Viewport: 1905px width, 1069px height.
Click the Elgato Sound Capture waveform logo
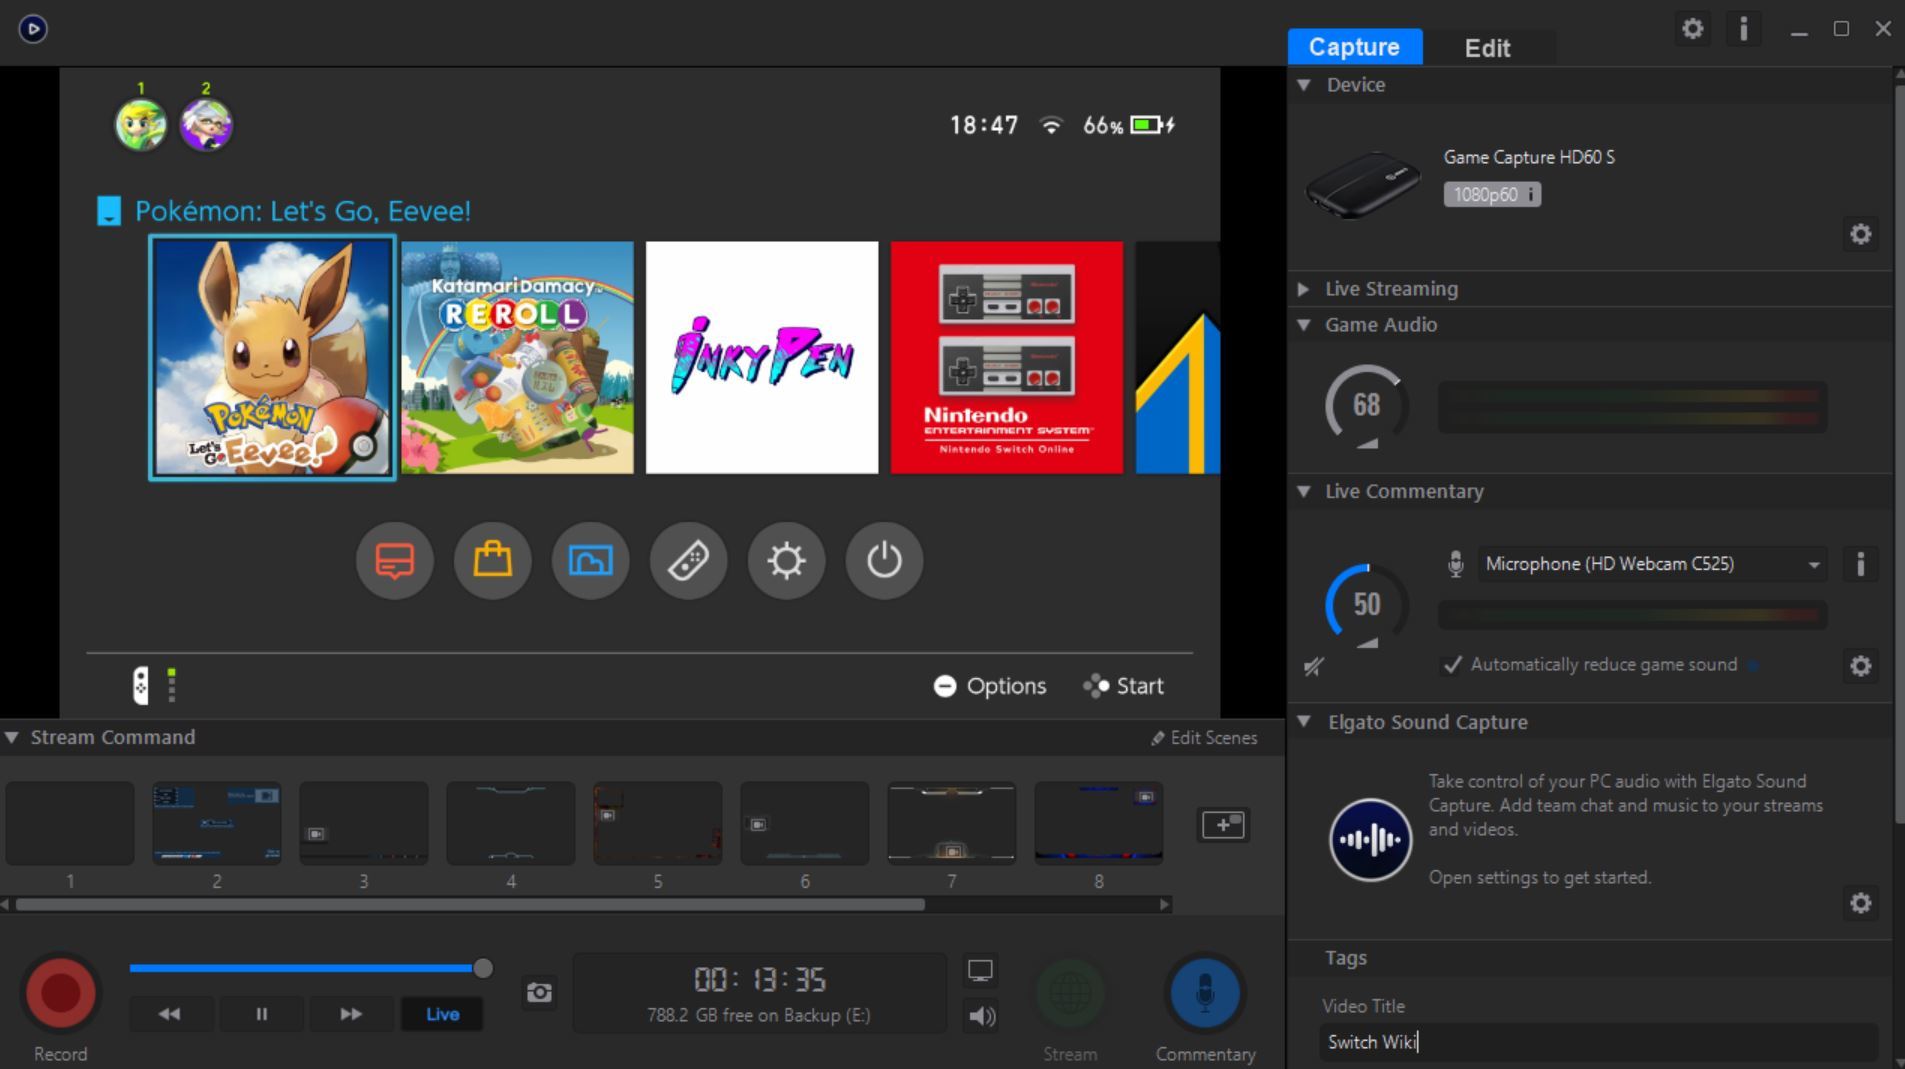tap(1370, 839)
